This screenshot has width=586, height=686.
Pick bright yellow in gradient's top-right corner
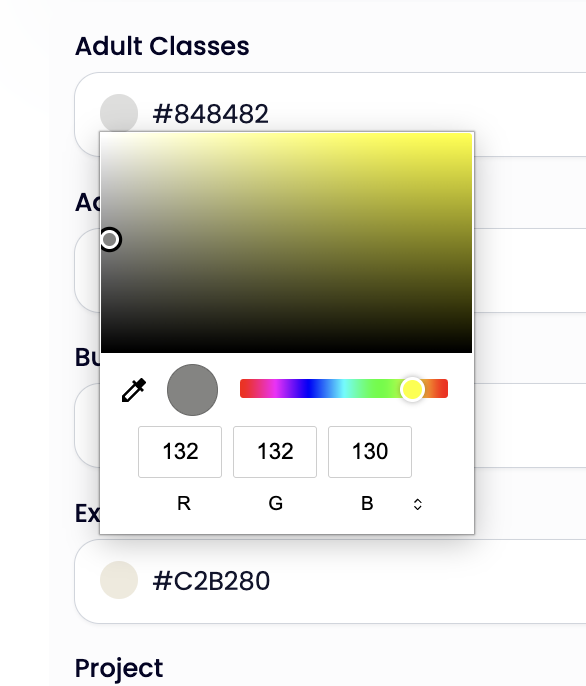[x=468, y=136]
